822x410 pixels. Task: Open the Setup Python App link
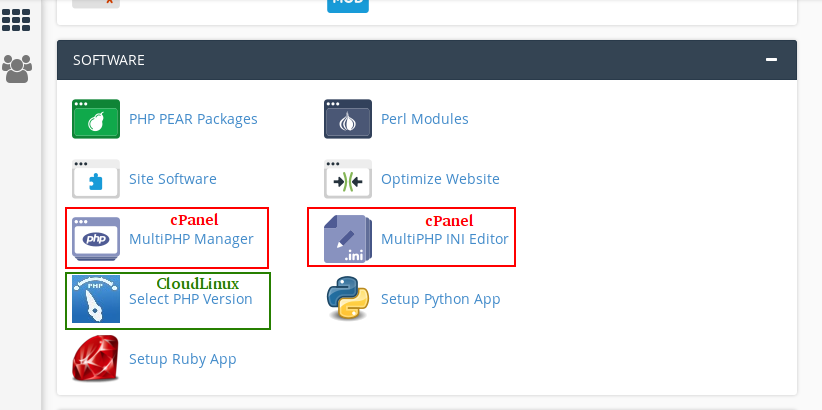point(440,299)
